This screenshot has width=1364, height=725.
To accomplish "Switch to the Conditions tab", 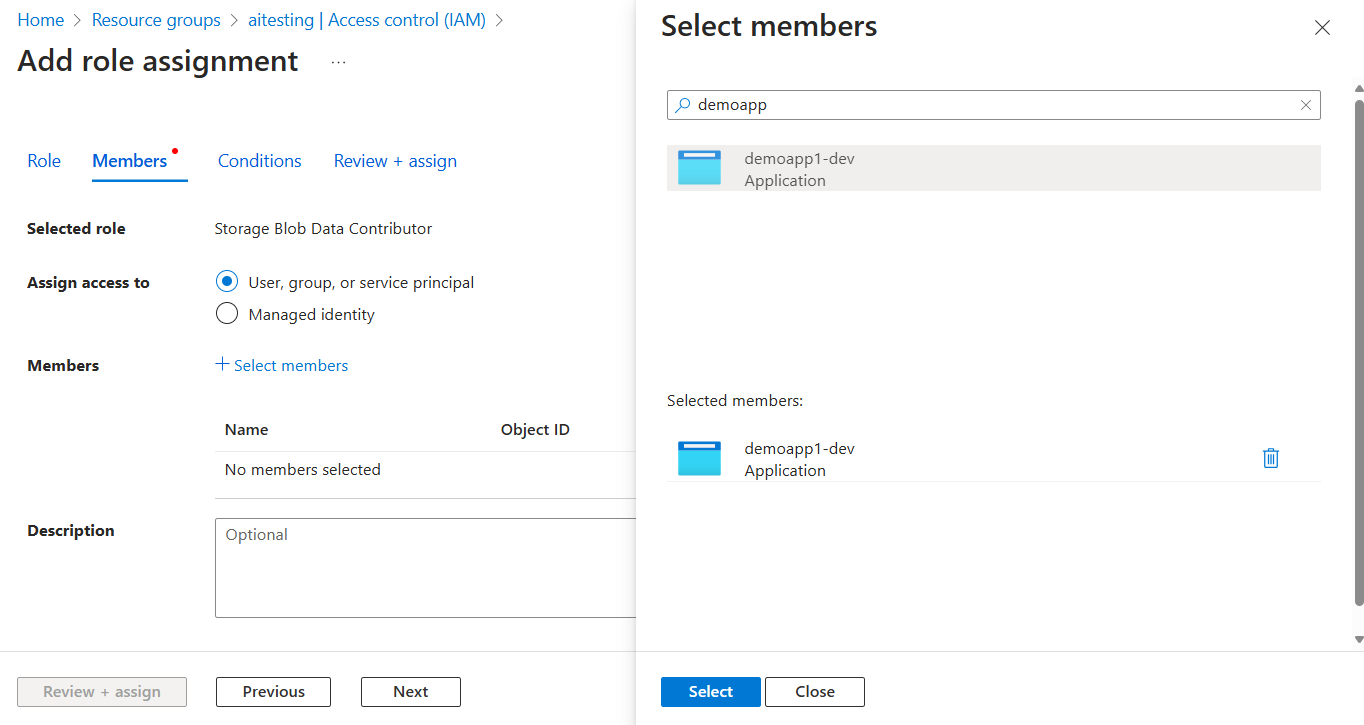I will 259,160.
